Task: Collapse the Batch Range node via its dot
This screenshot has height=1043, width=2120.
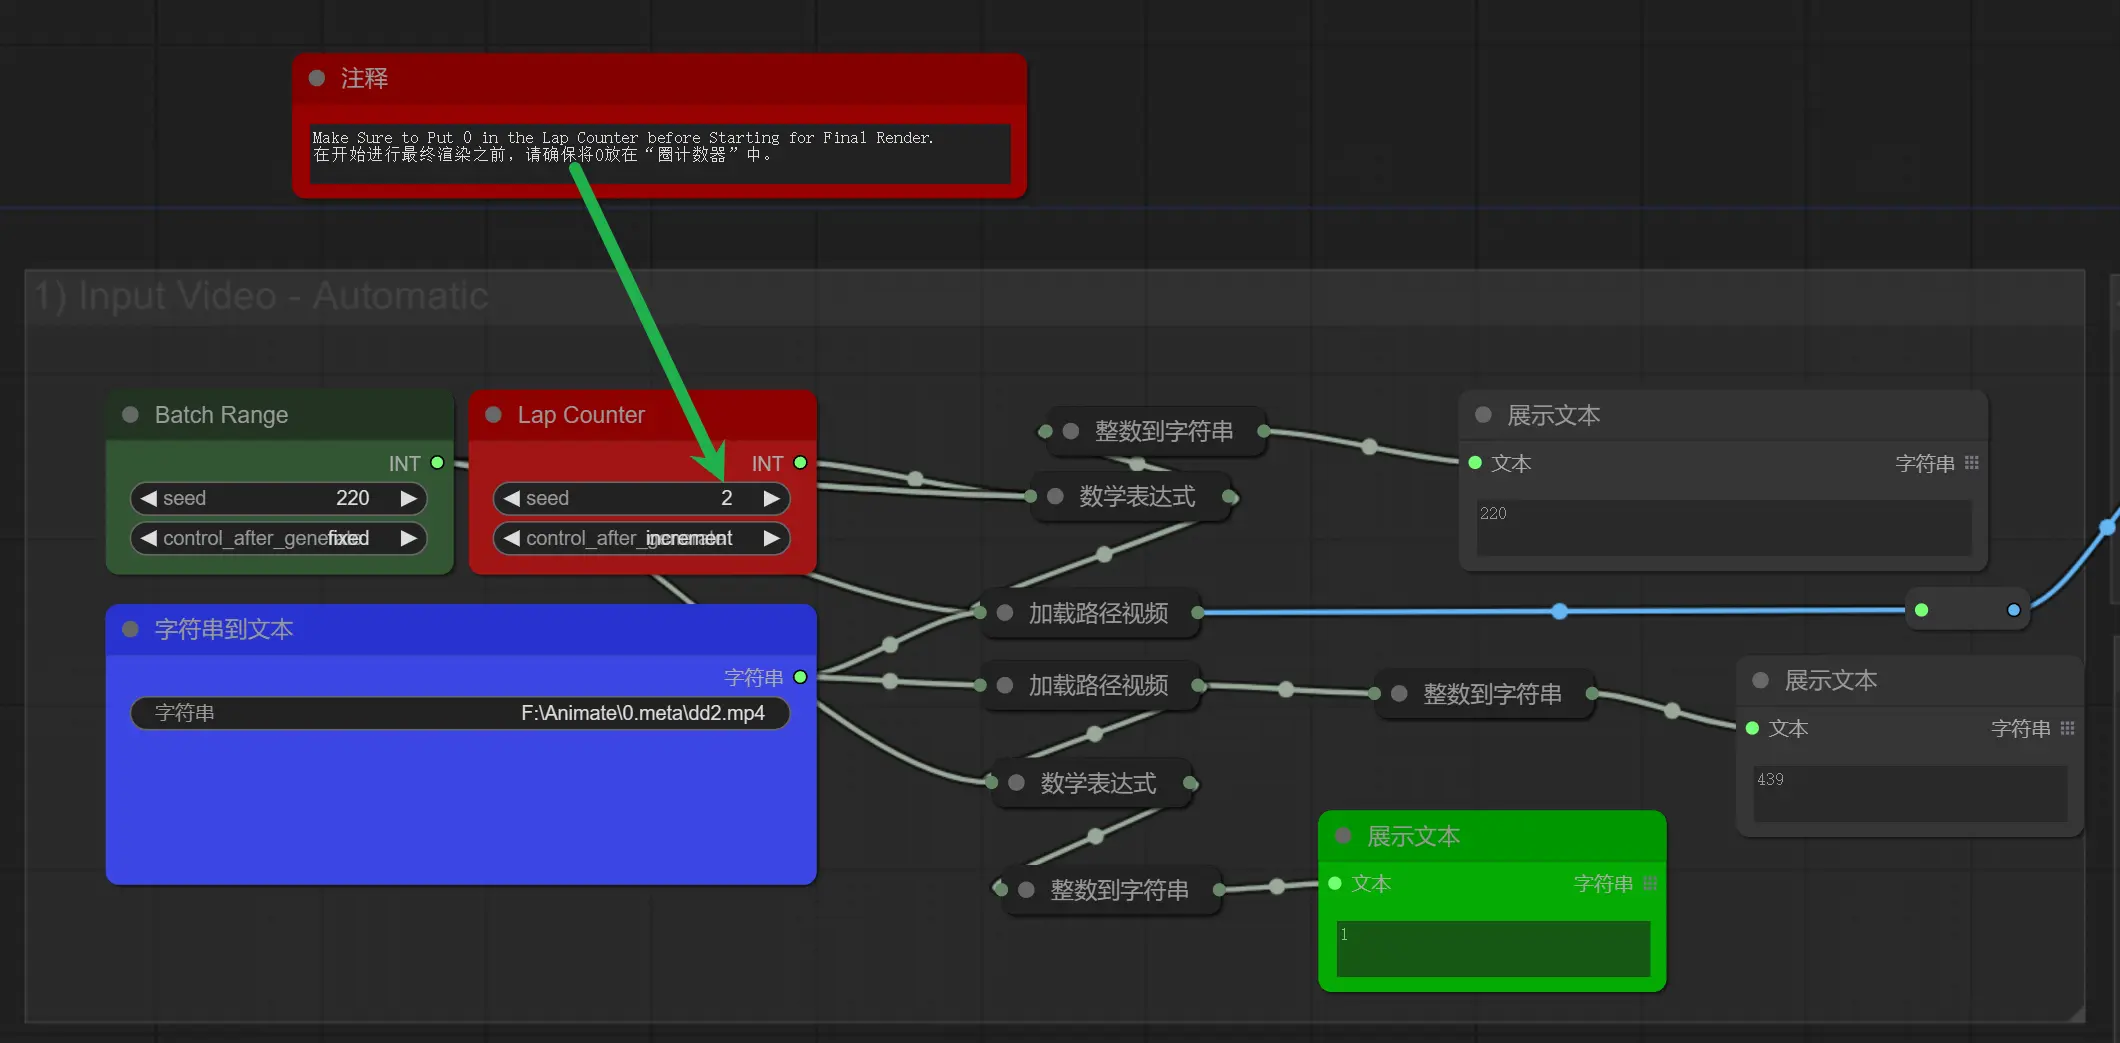Action: pyautogui.click(x=130, y=415)
